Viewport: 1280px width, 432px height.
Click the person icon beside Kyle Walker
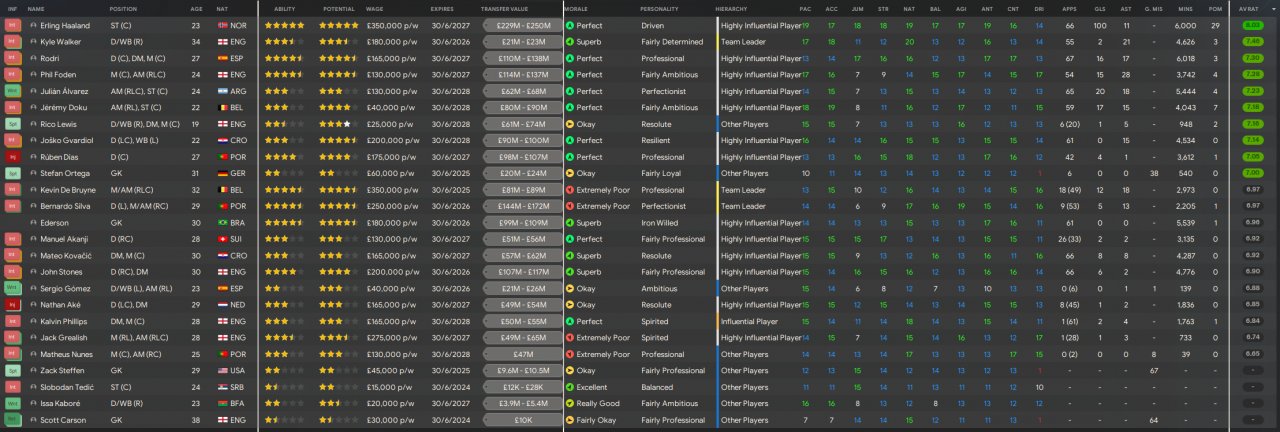[33, 42]
